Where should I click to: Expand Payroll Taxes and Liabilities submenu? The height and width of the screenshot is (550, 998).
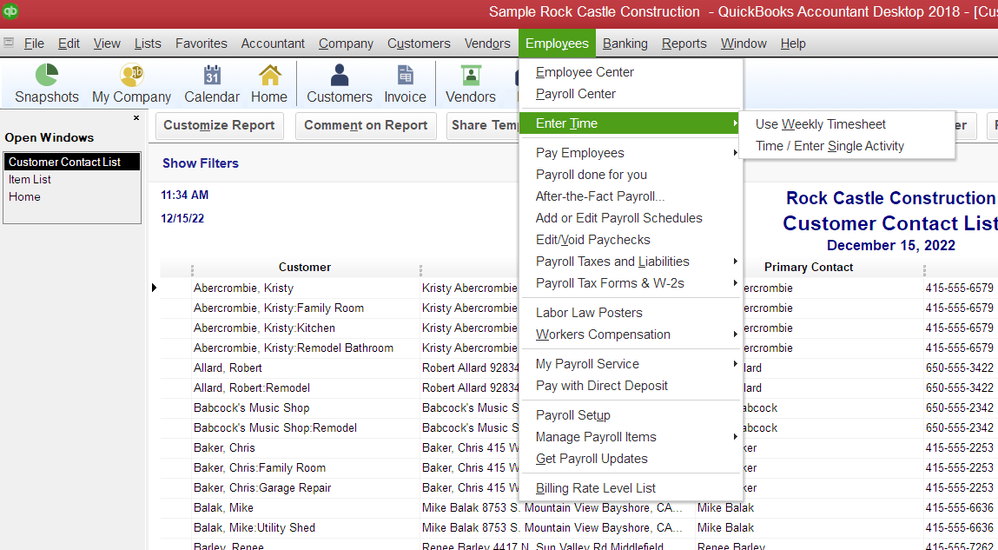click(631, 261)
